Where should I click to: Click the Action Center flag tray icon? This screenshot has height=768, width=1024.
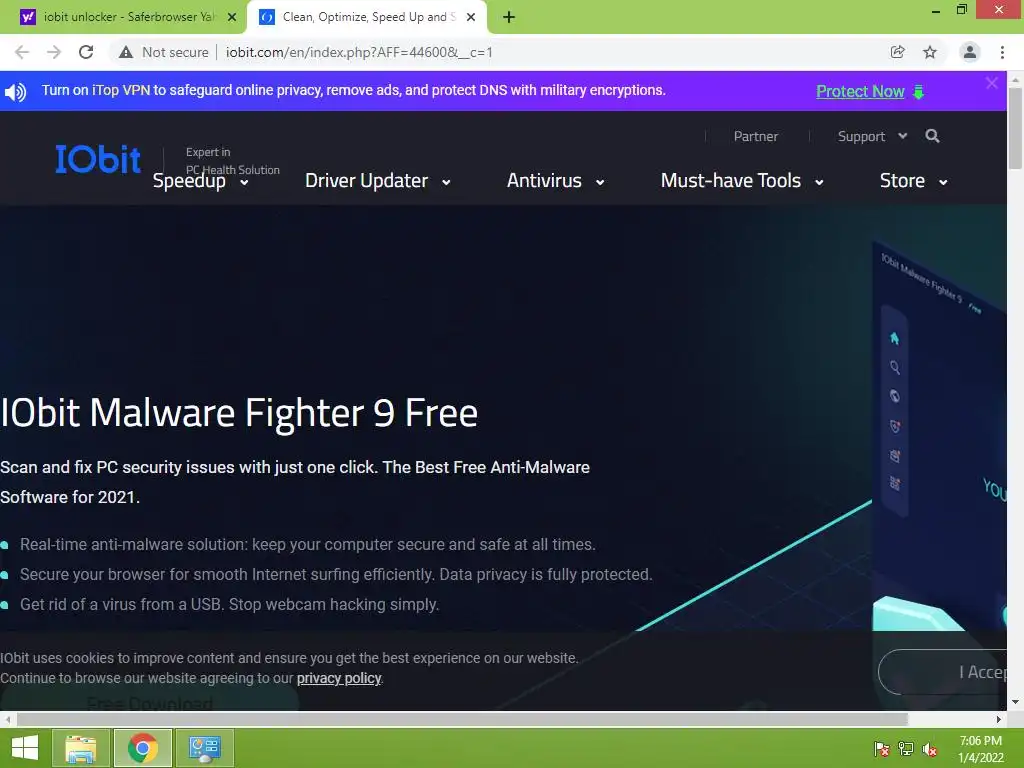882,748
